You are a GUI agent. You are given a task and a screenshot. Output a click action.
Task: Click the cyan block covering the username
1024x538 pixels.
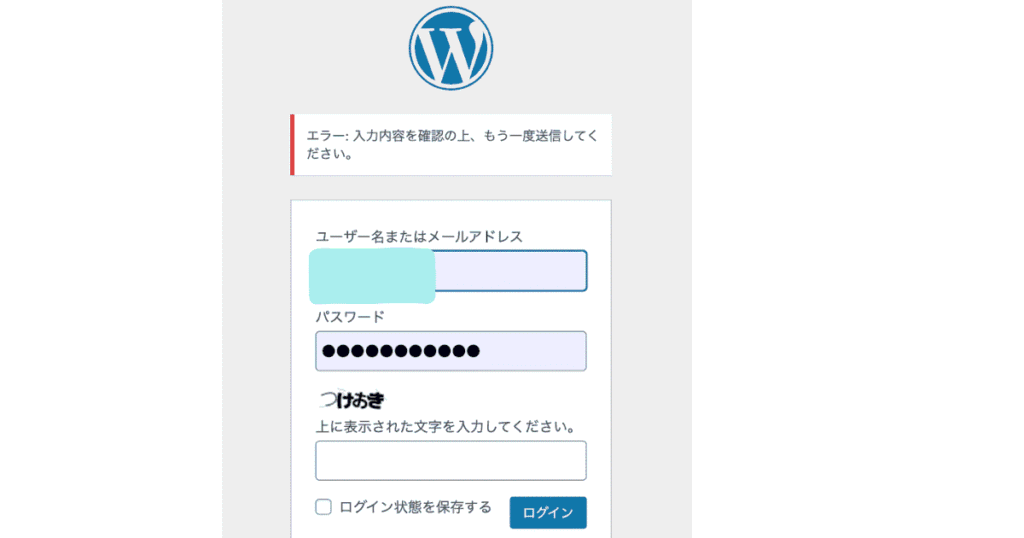(x=372, y=277)
